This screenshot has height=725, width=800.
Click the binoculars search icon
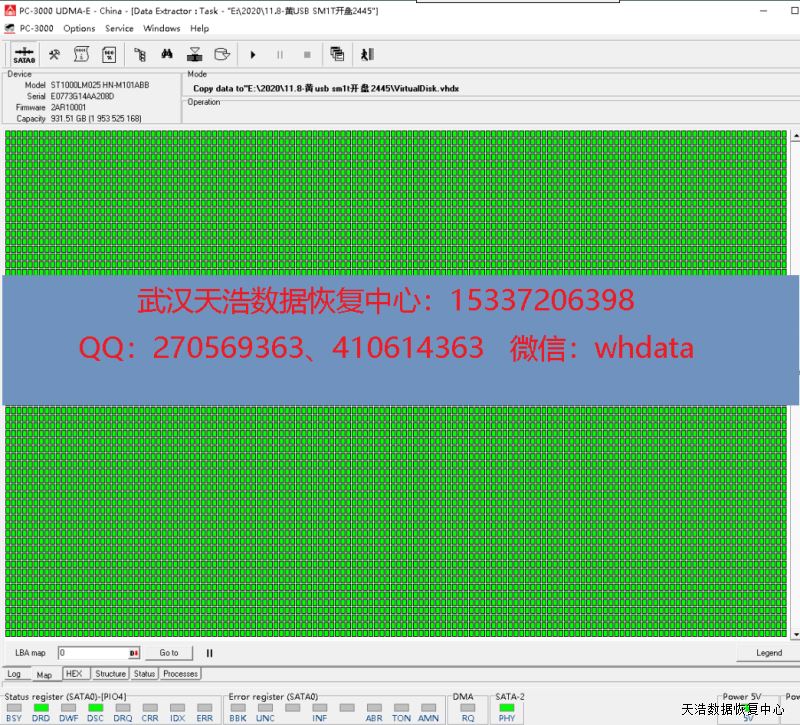(168, 55)
